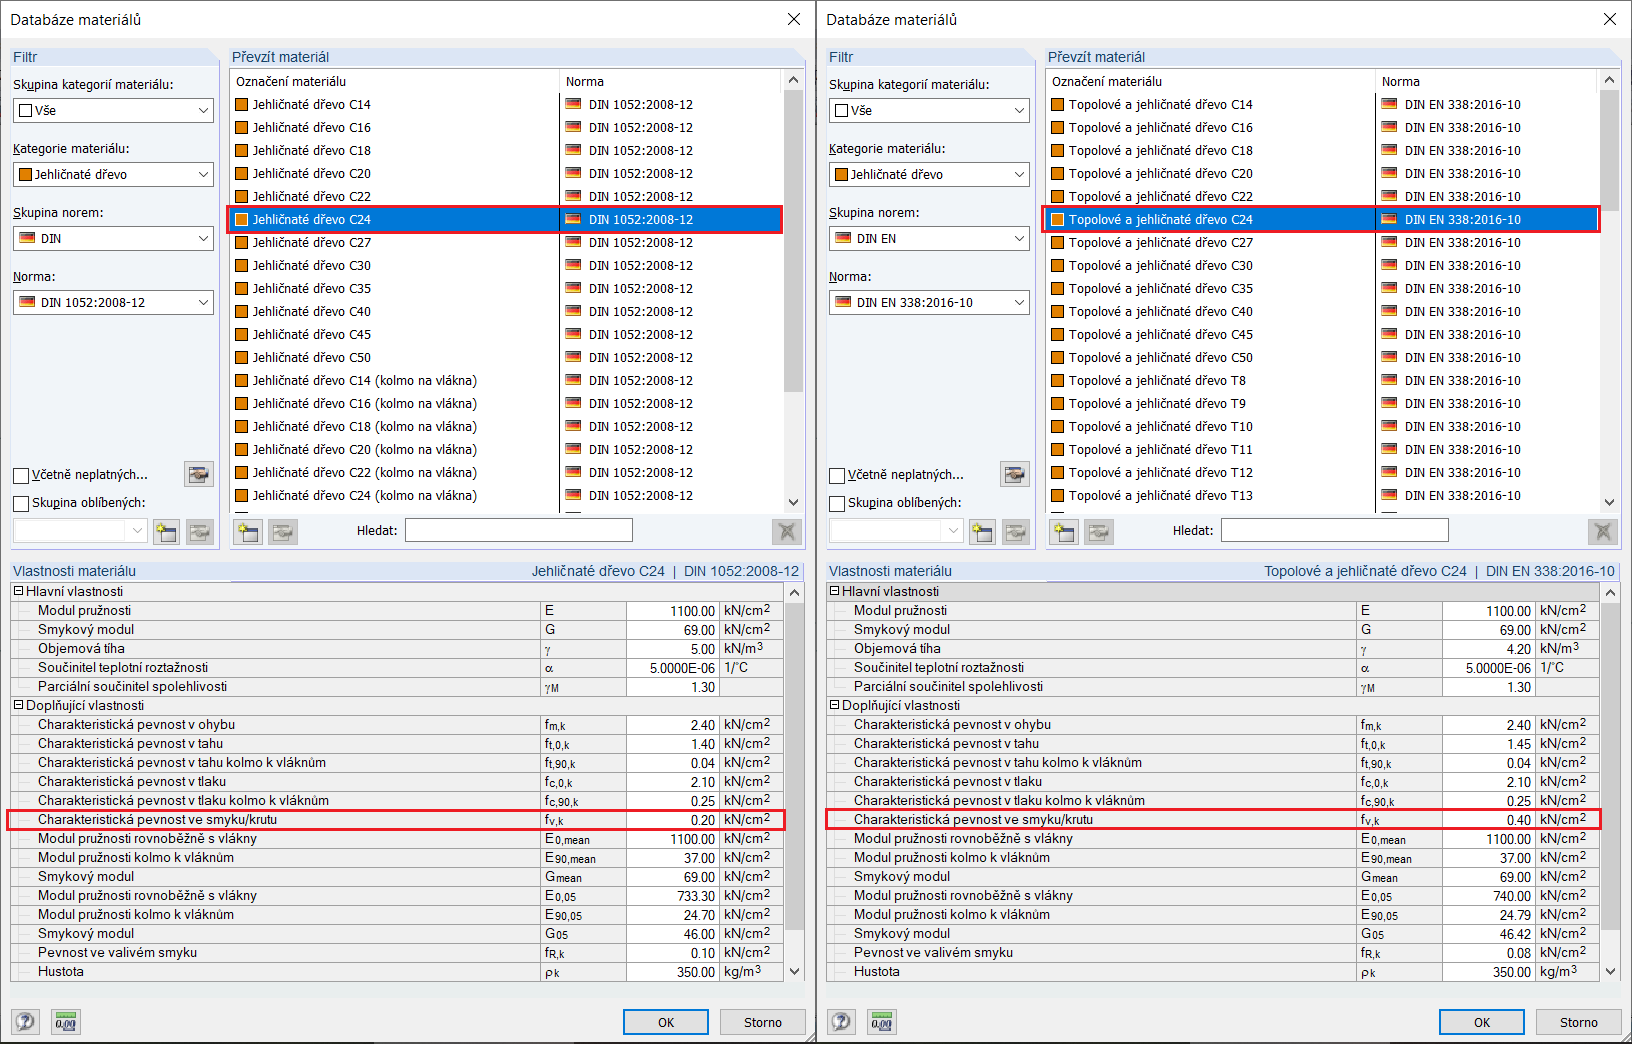Click the German flag icon in the 'Jehličnaté dřevo C50' row
The image size is (1634, 1044).
tap(573, 357)
